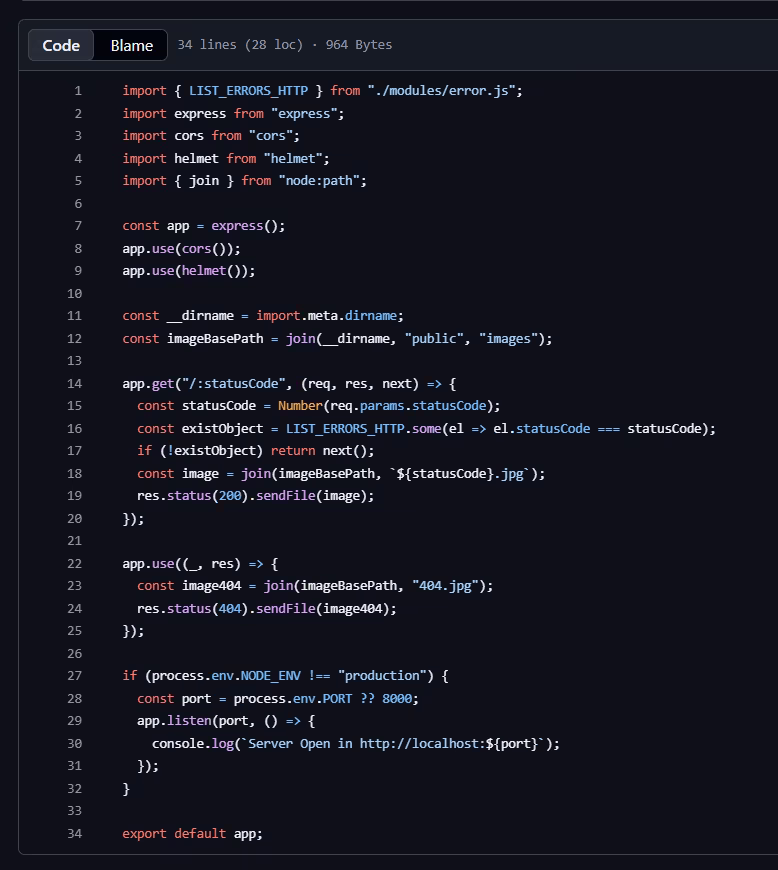Click line number 3
The image size is (778, 870).
(x=78, y=135)
